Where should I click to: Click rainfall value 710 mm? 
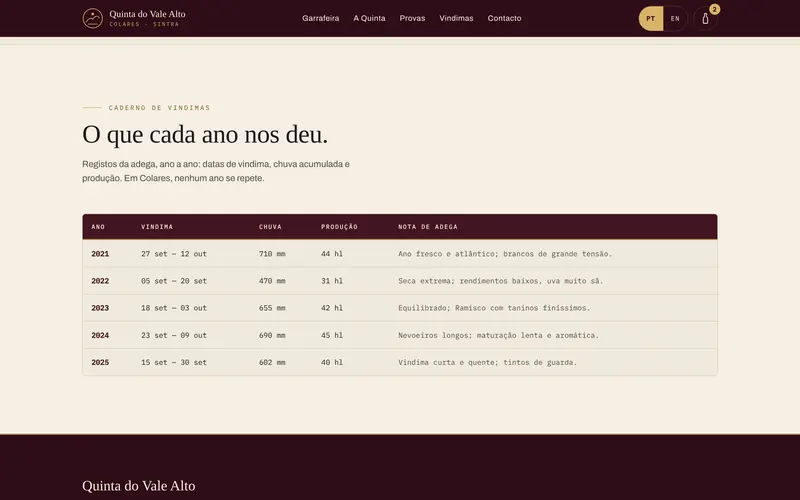(x=272, y=254)
